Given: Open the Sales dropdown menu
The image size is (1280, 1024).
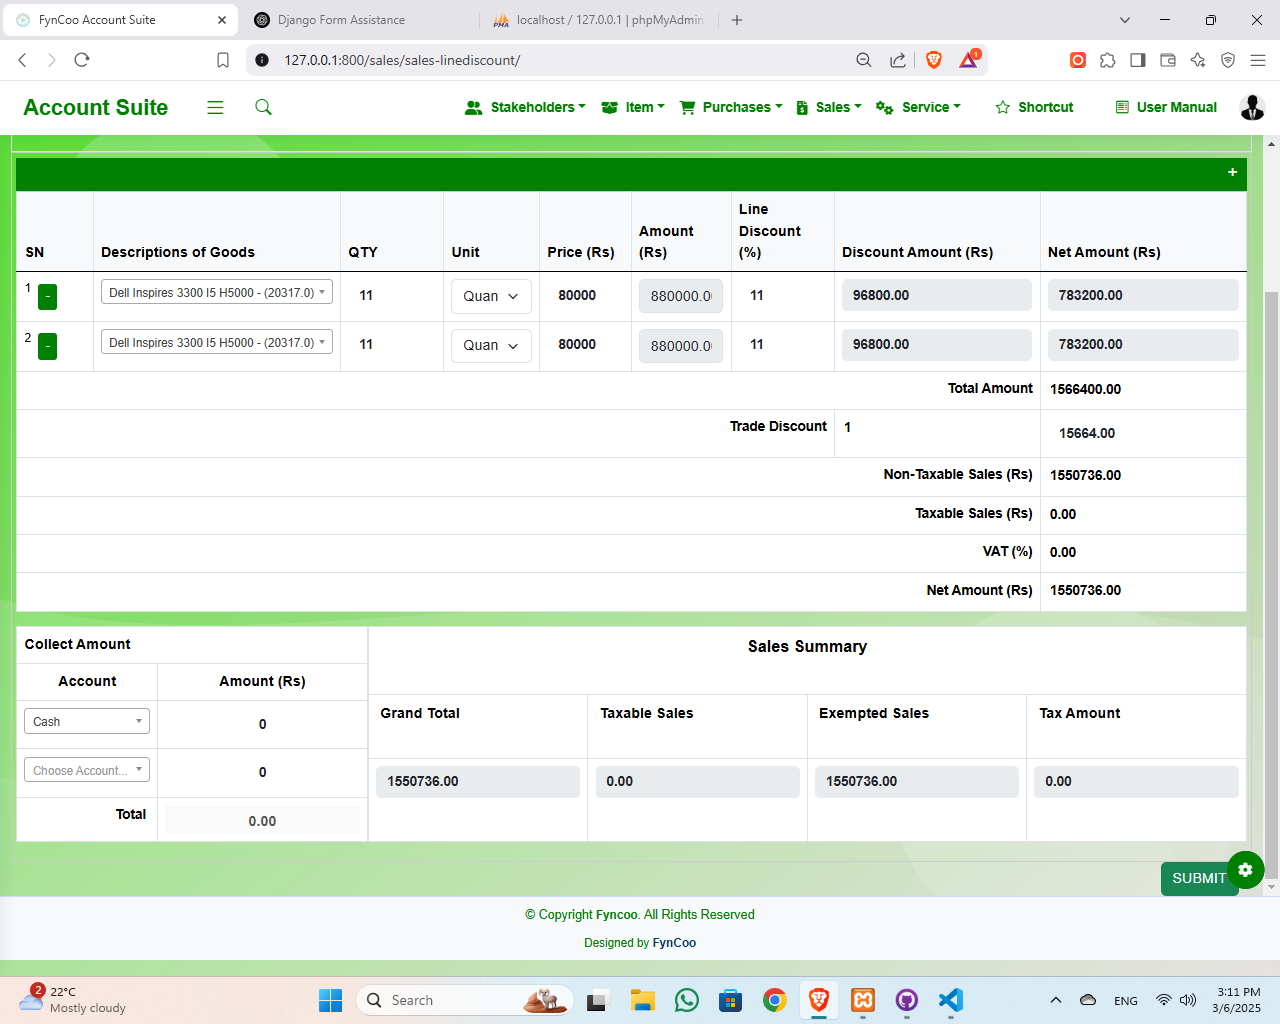Looking at the screenshot, I should tap(829, 107).
